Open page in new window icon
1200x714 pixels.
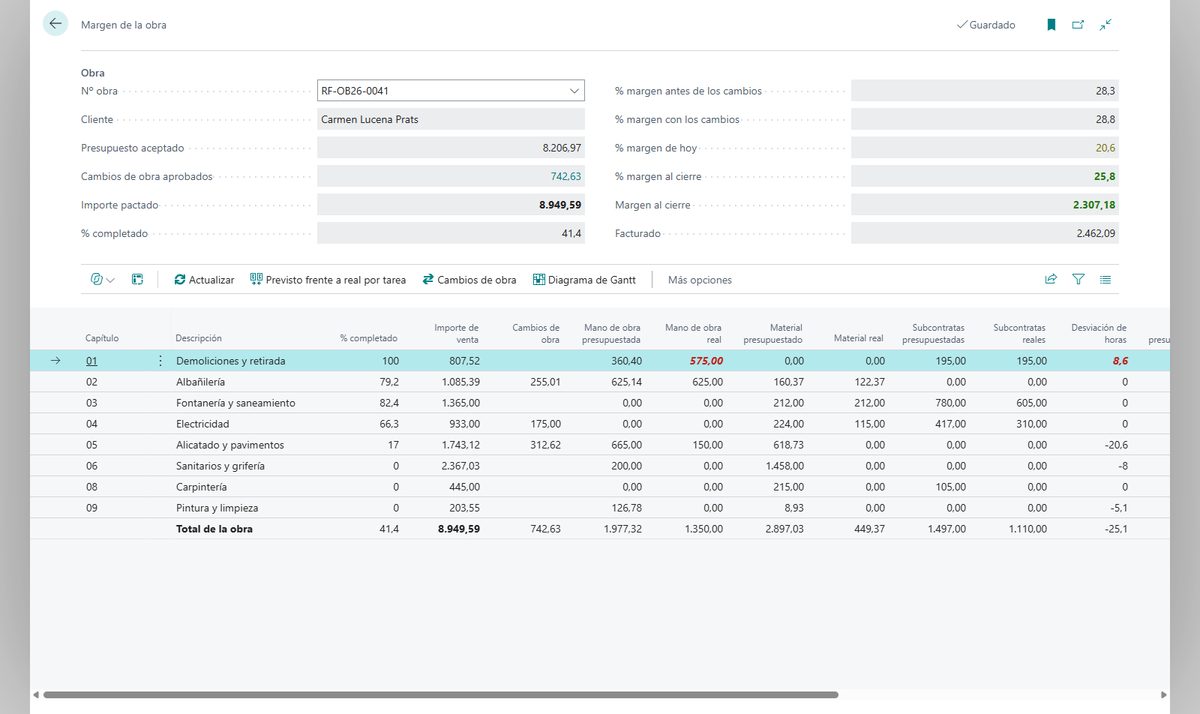[1078, 25]
